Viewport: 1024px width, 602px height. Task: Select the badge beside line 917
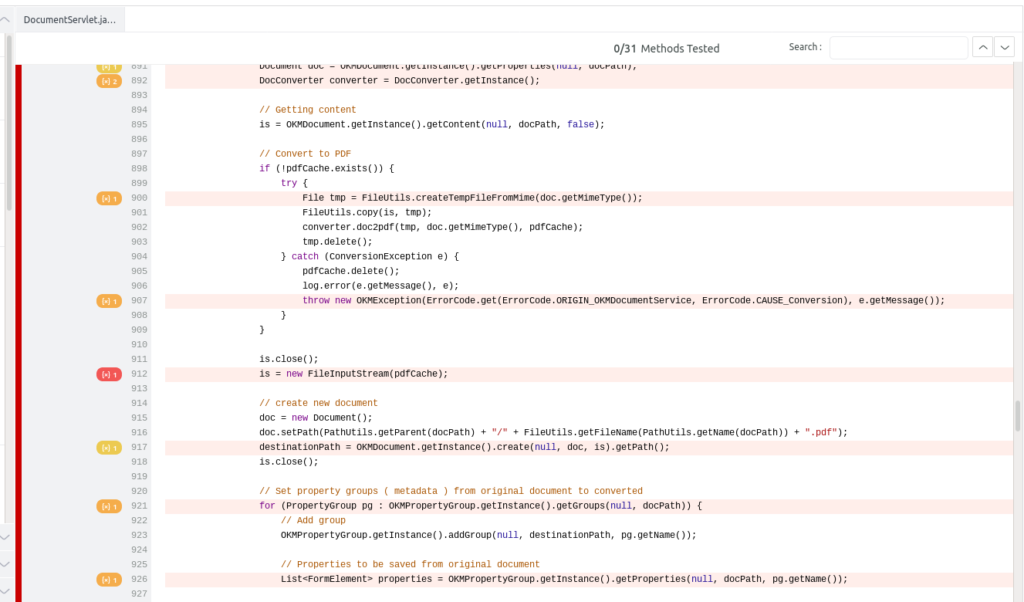[x=108, y=447]
